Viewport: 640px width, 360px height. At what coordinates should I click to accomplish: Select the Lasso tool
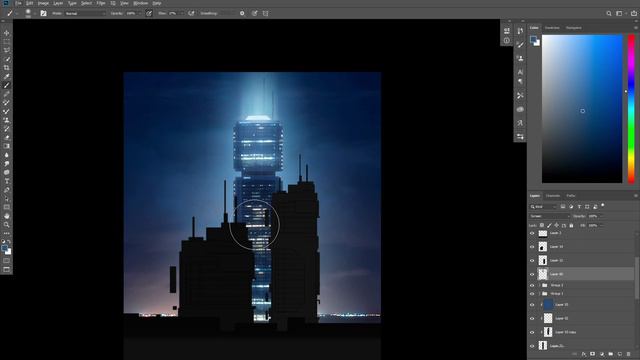click(x=7, y=50)
